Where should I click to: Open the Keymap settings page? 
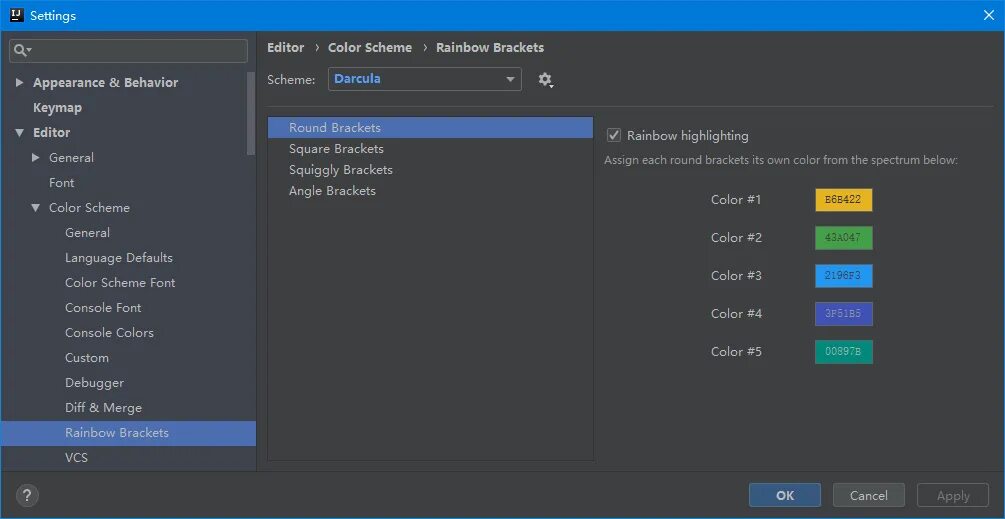pos(57,108)
